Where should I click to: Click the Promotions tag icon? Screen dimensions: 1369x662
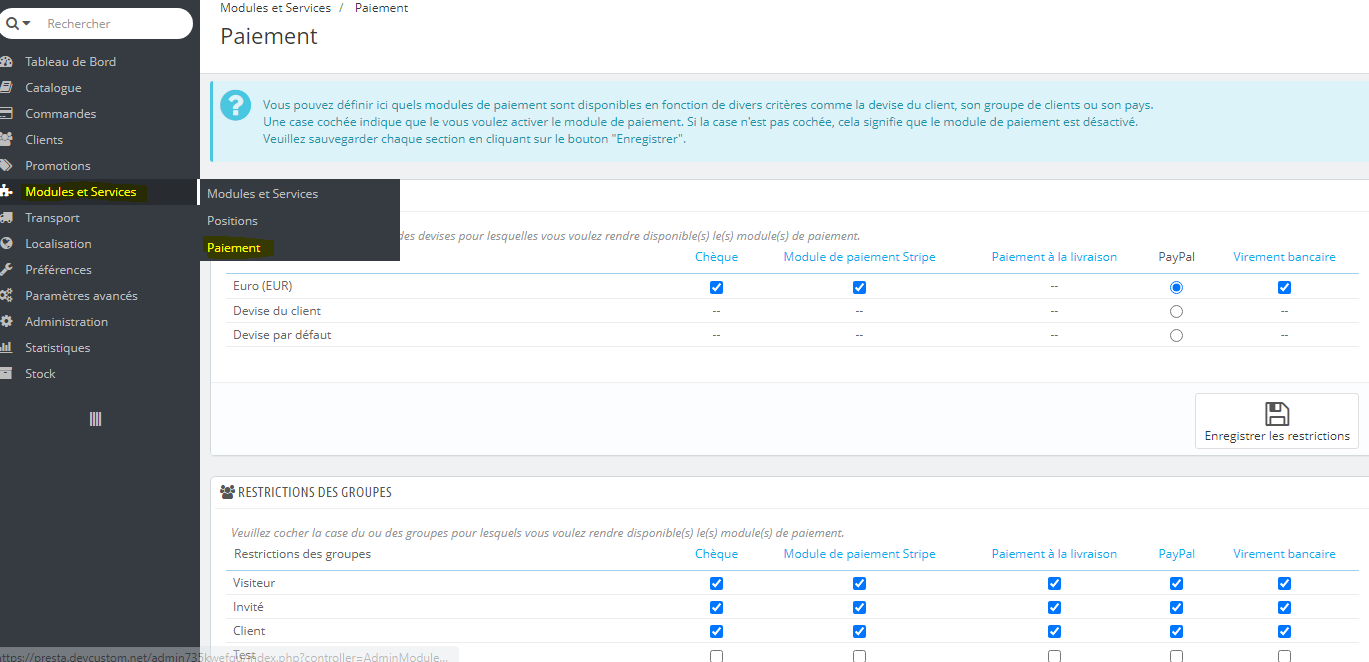[6, 165]
